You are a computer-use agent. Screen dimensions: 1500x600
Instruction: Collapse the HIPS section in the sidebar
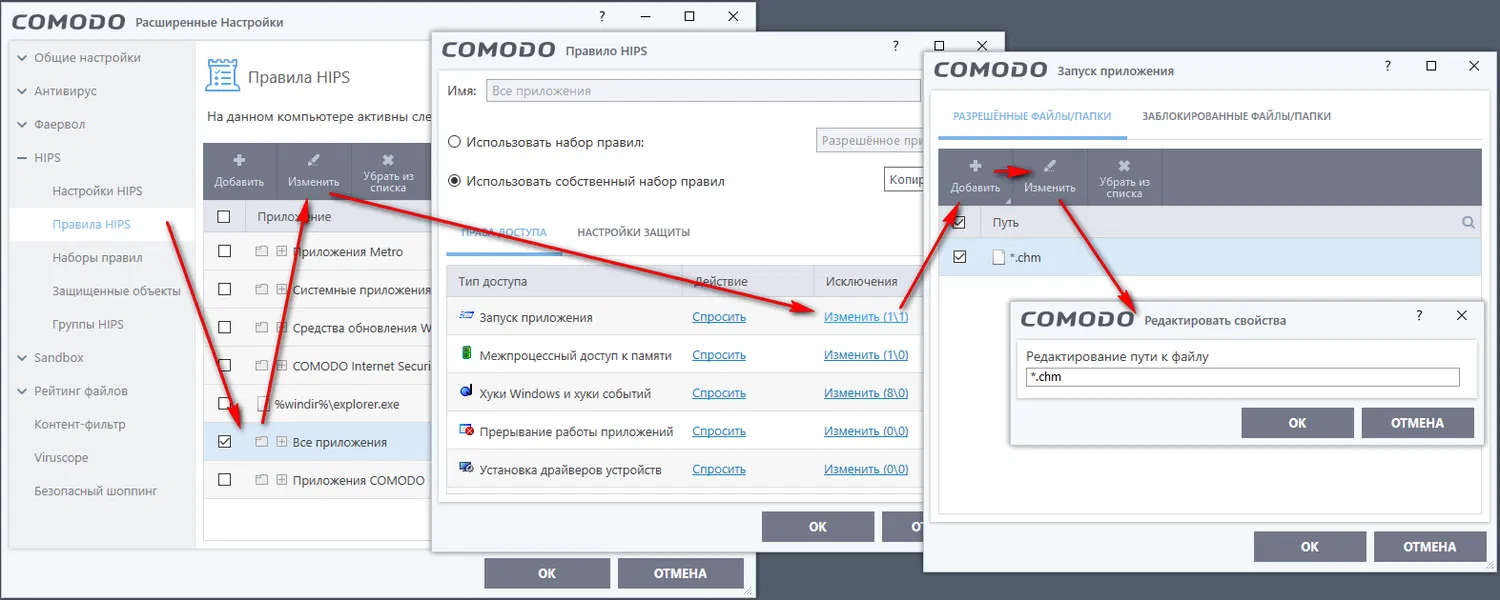point(23,158)
